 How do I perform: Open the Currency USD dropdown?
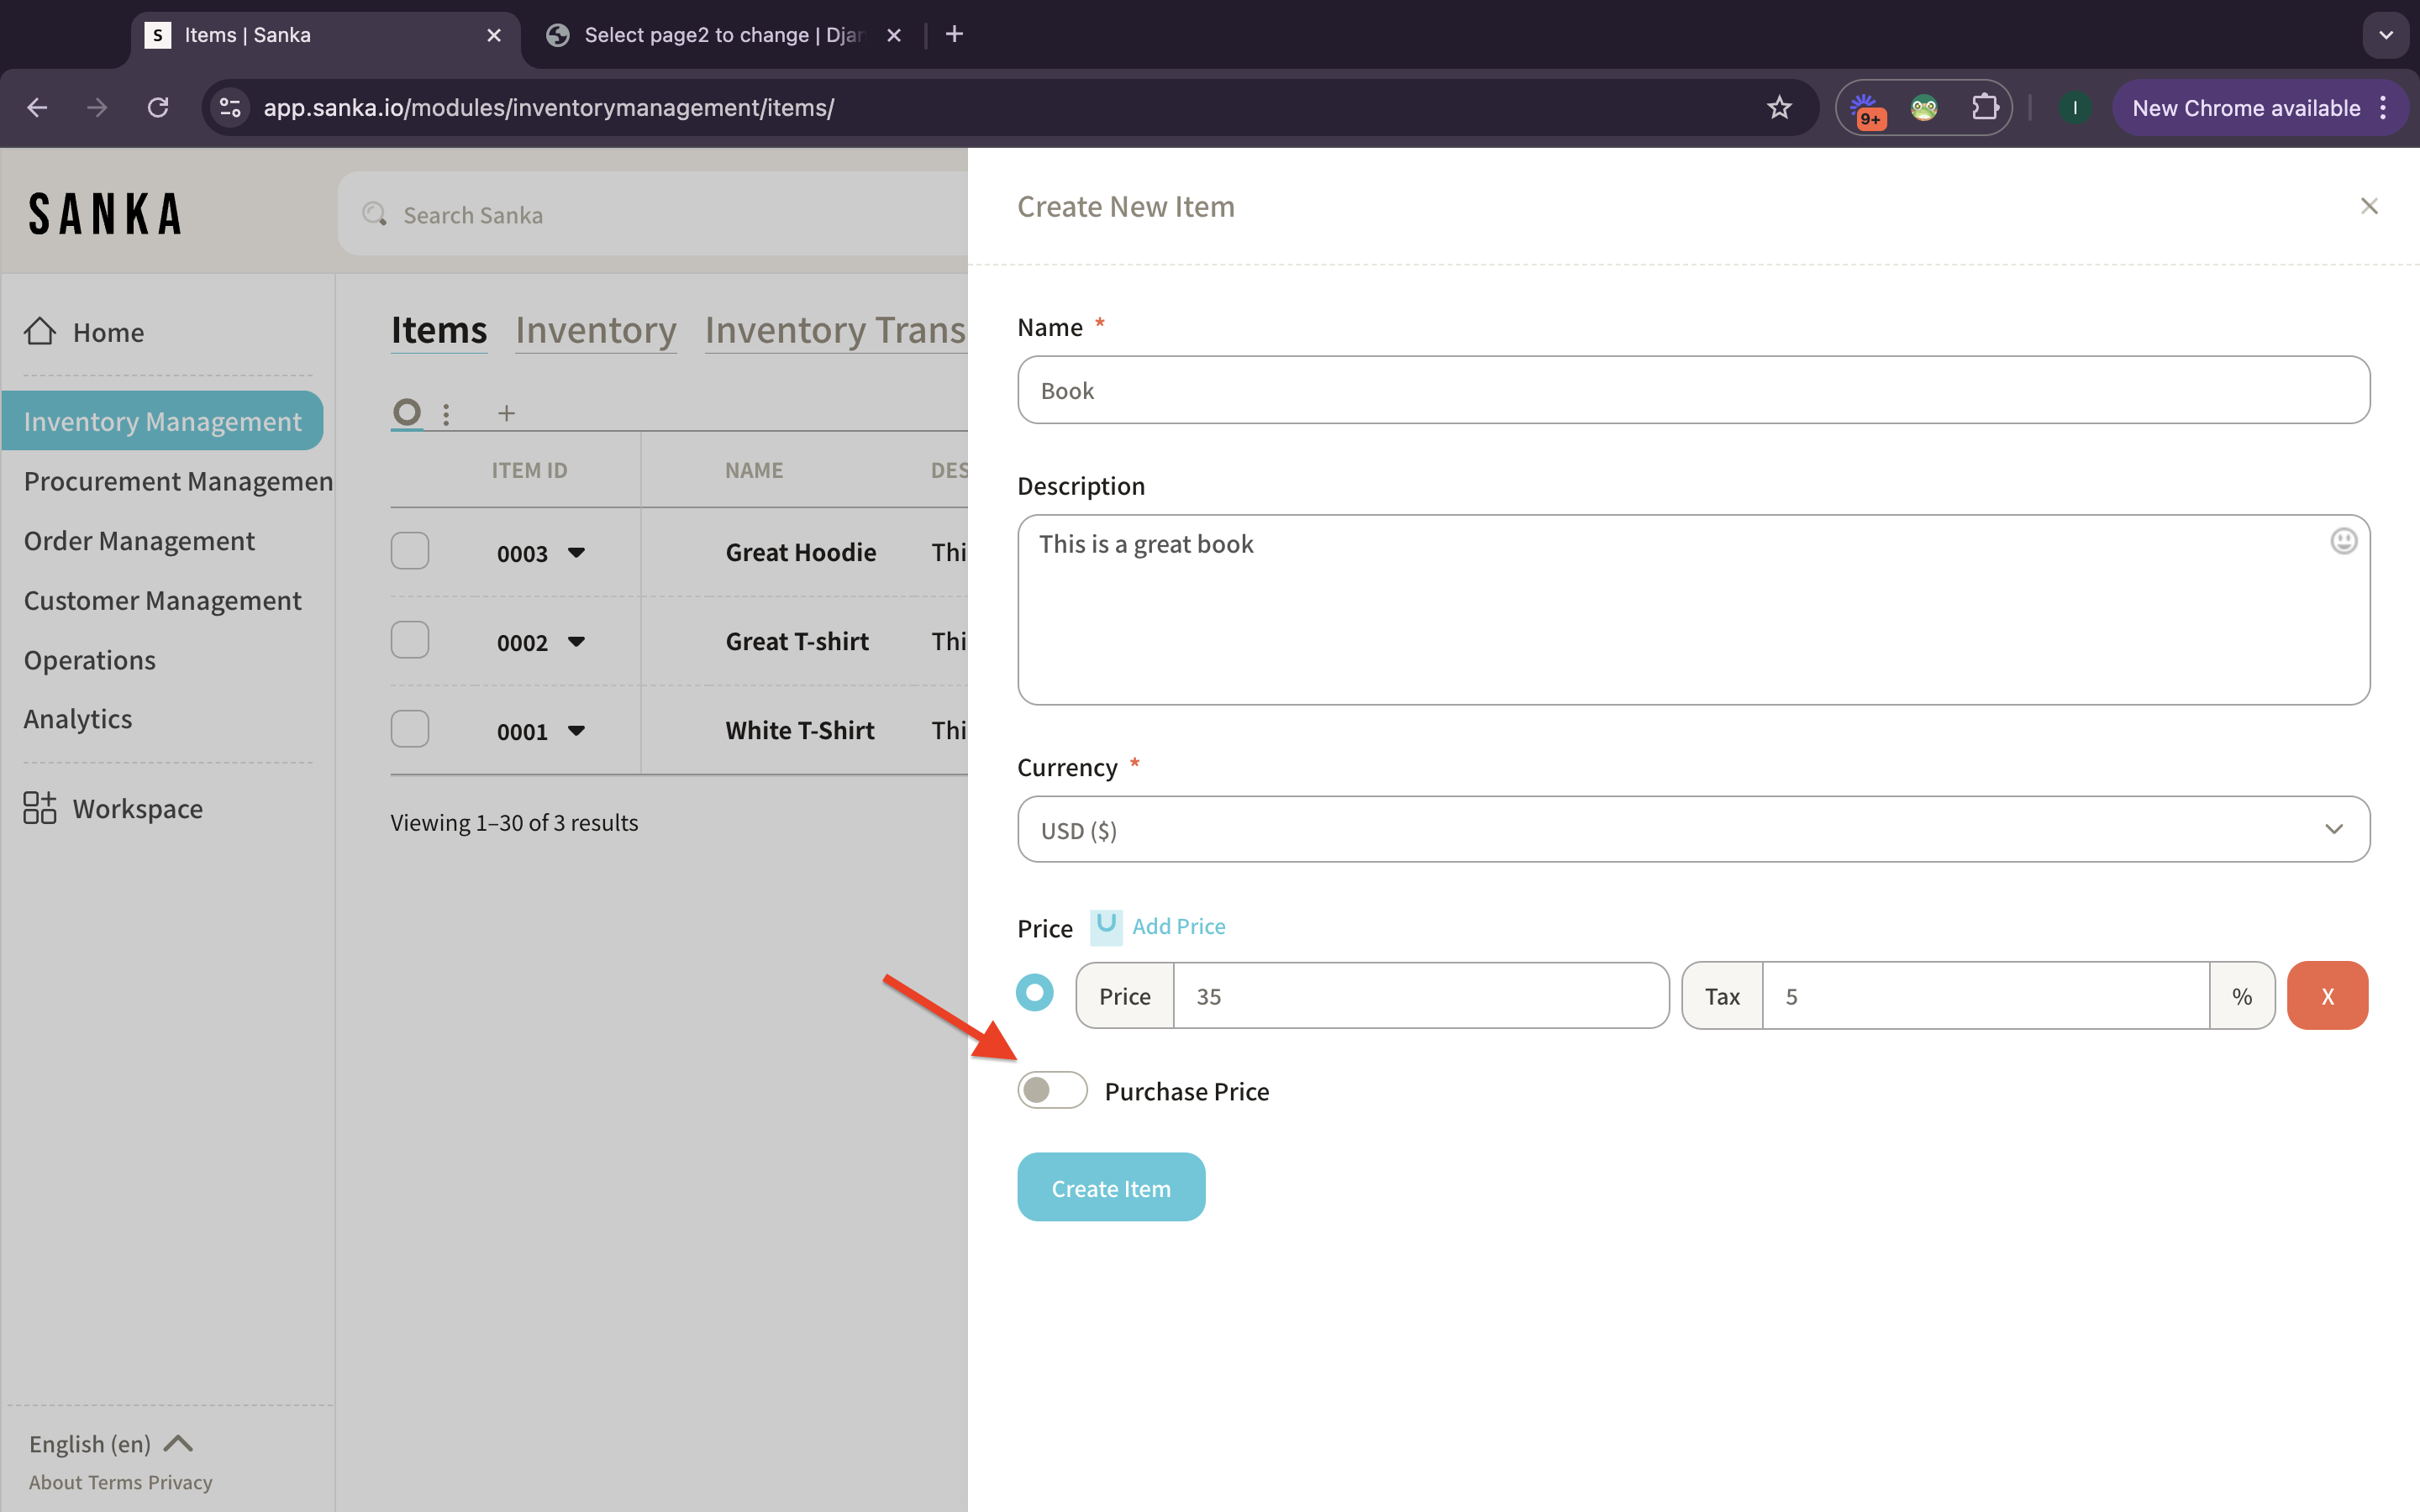[1692, 829]
